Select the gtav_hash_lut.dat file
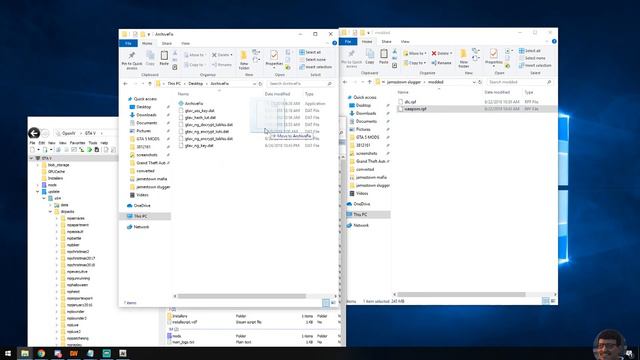 tap(200, 118)
